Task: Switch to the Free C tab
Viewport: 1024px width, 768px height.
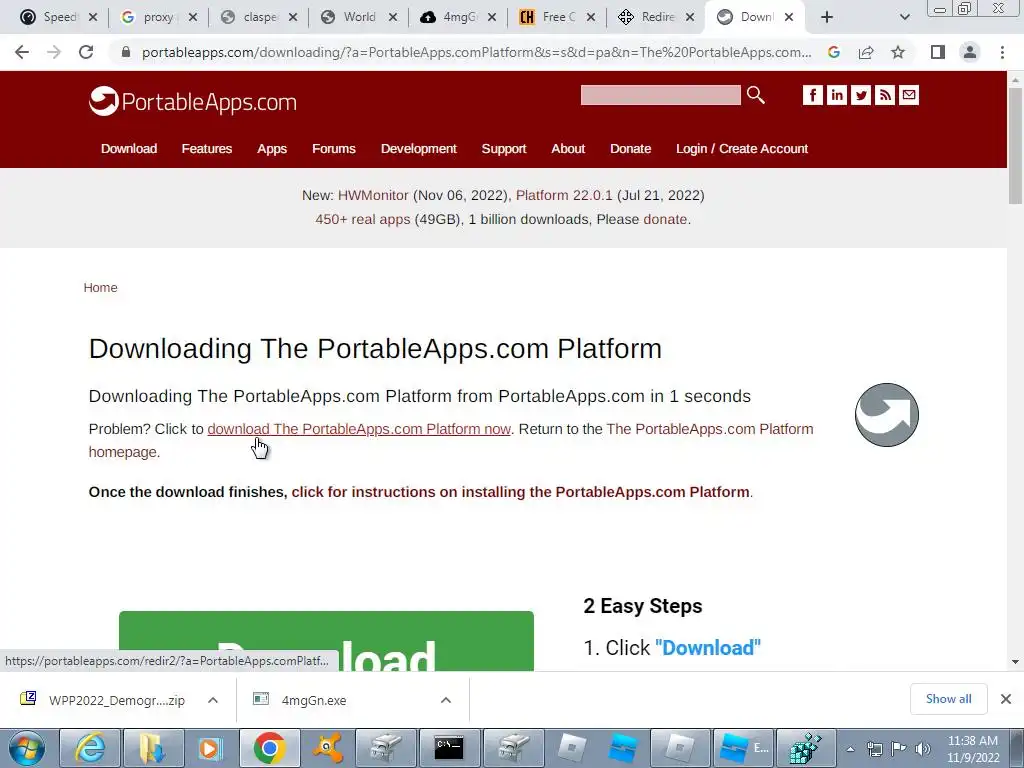Action: pyautogui.click(x=556, y=17)
